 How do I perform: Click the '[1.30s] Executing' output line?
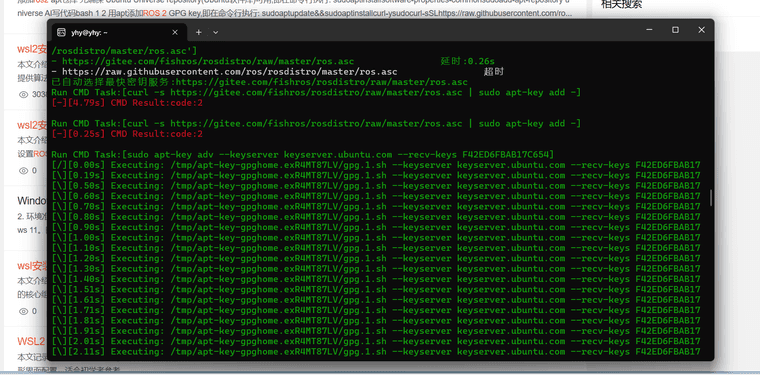pos(376,268)
